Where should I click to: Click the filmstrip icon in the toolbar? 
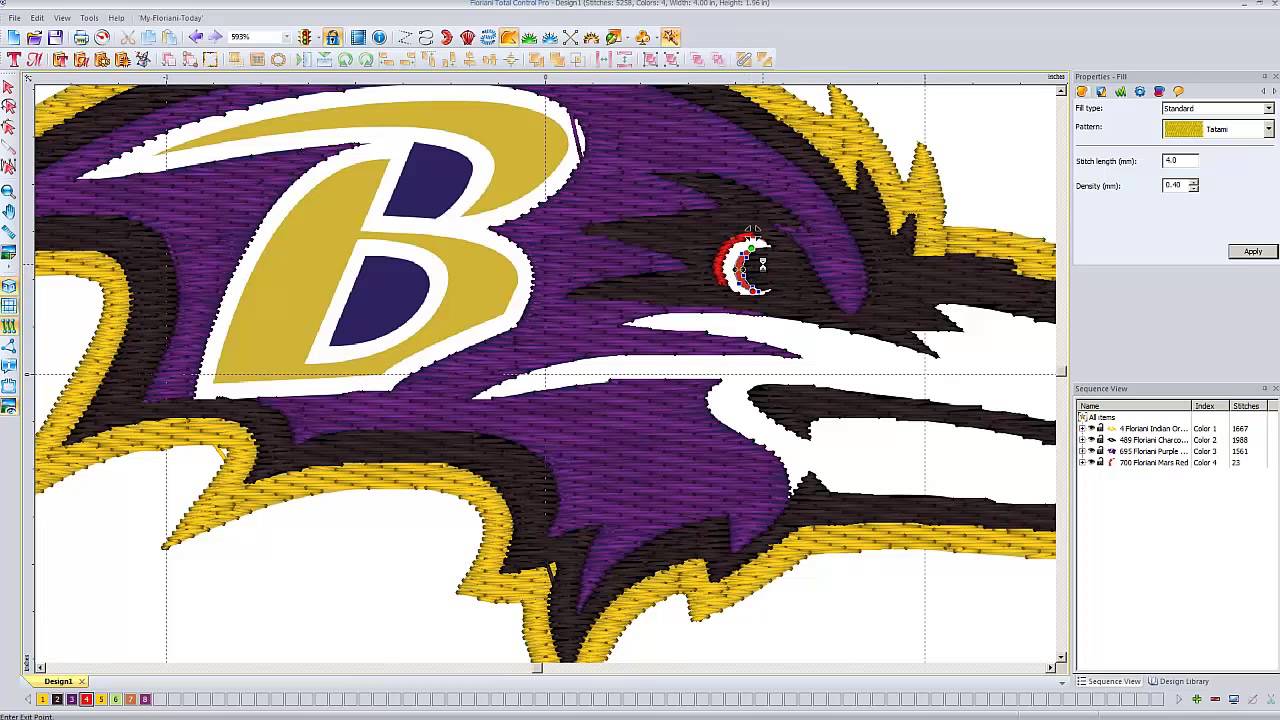point(358,37)
